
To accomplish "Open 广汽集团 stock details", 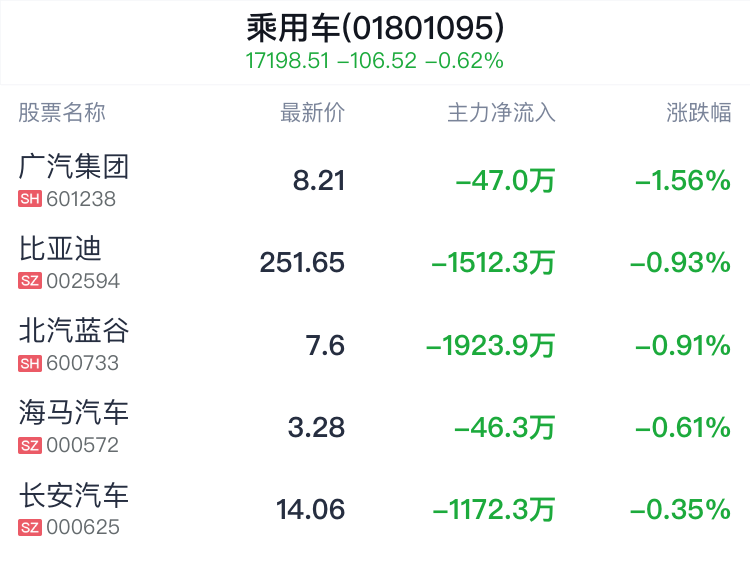I will [x=75, y=166].
